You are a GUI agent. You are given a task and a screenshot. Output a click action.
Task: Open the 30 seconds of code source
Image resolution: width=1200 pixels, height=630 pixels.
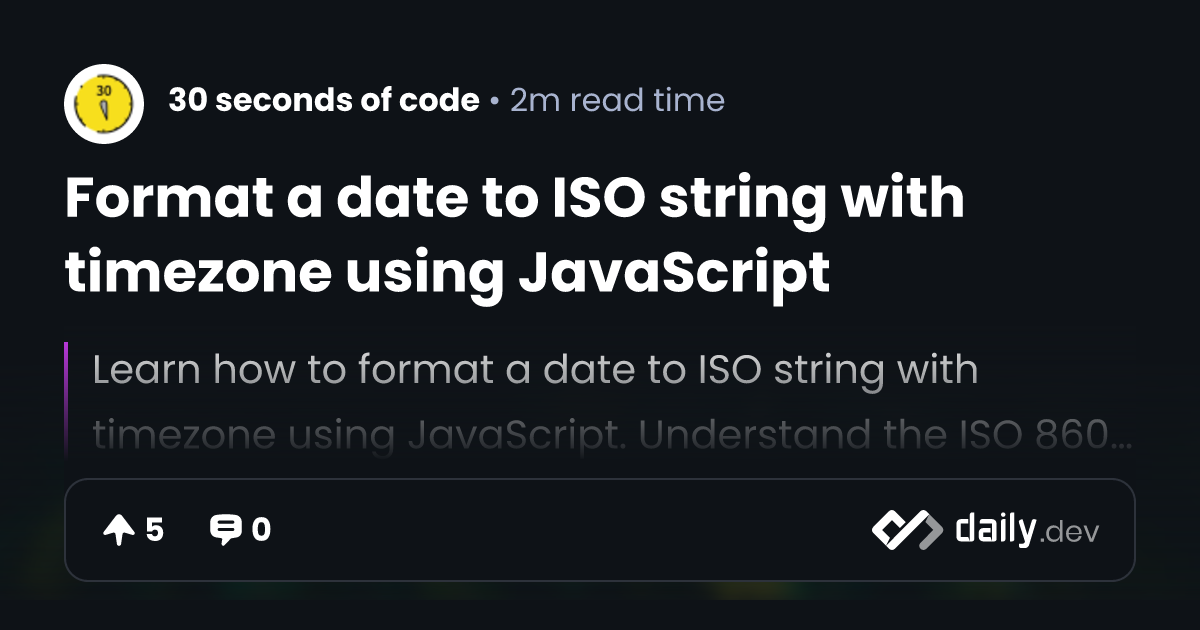pyautogui.click(x=324, y=100)
